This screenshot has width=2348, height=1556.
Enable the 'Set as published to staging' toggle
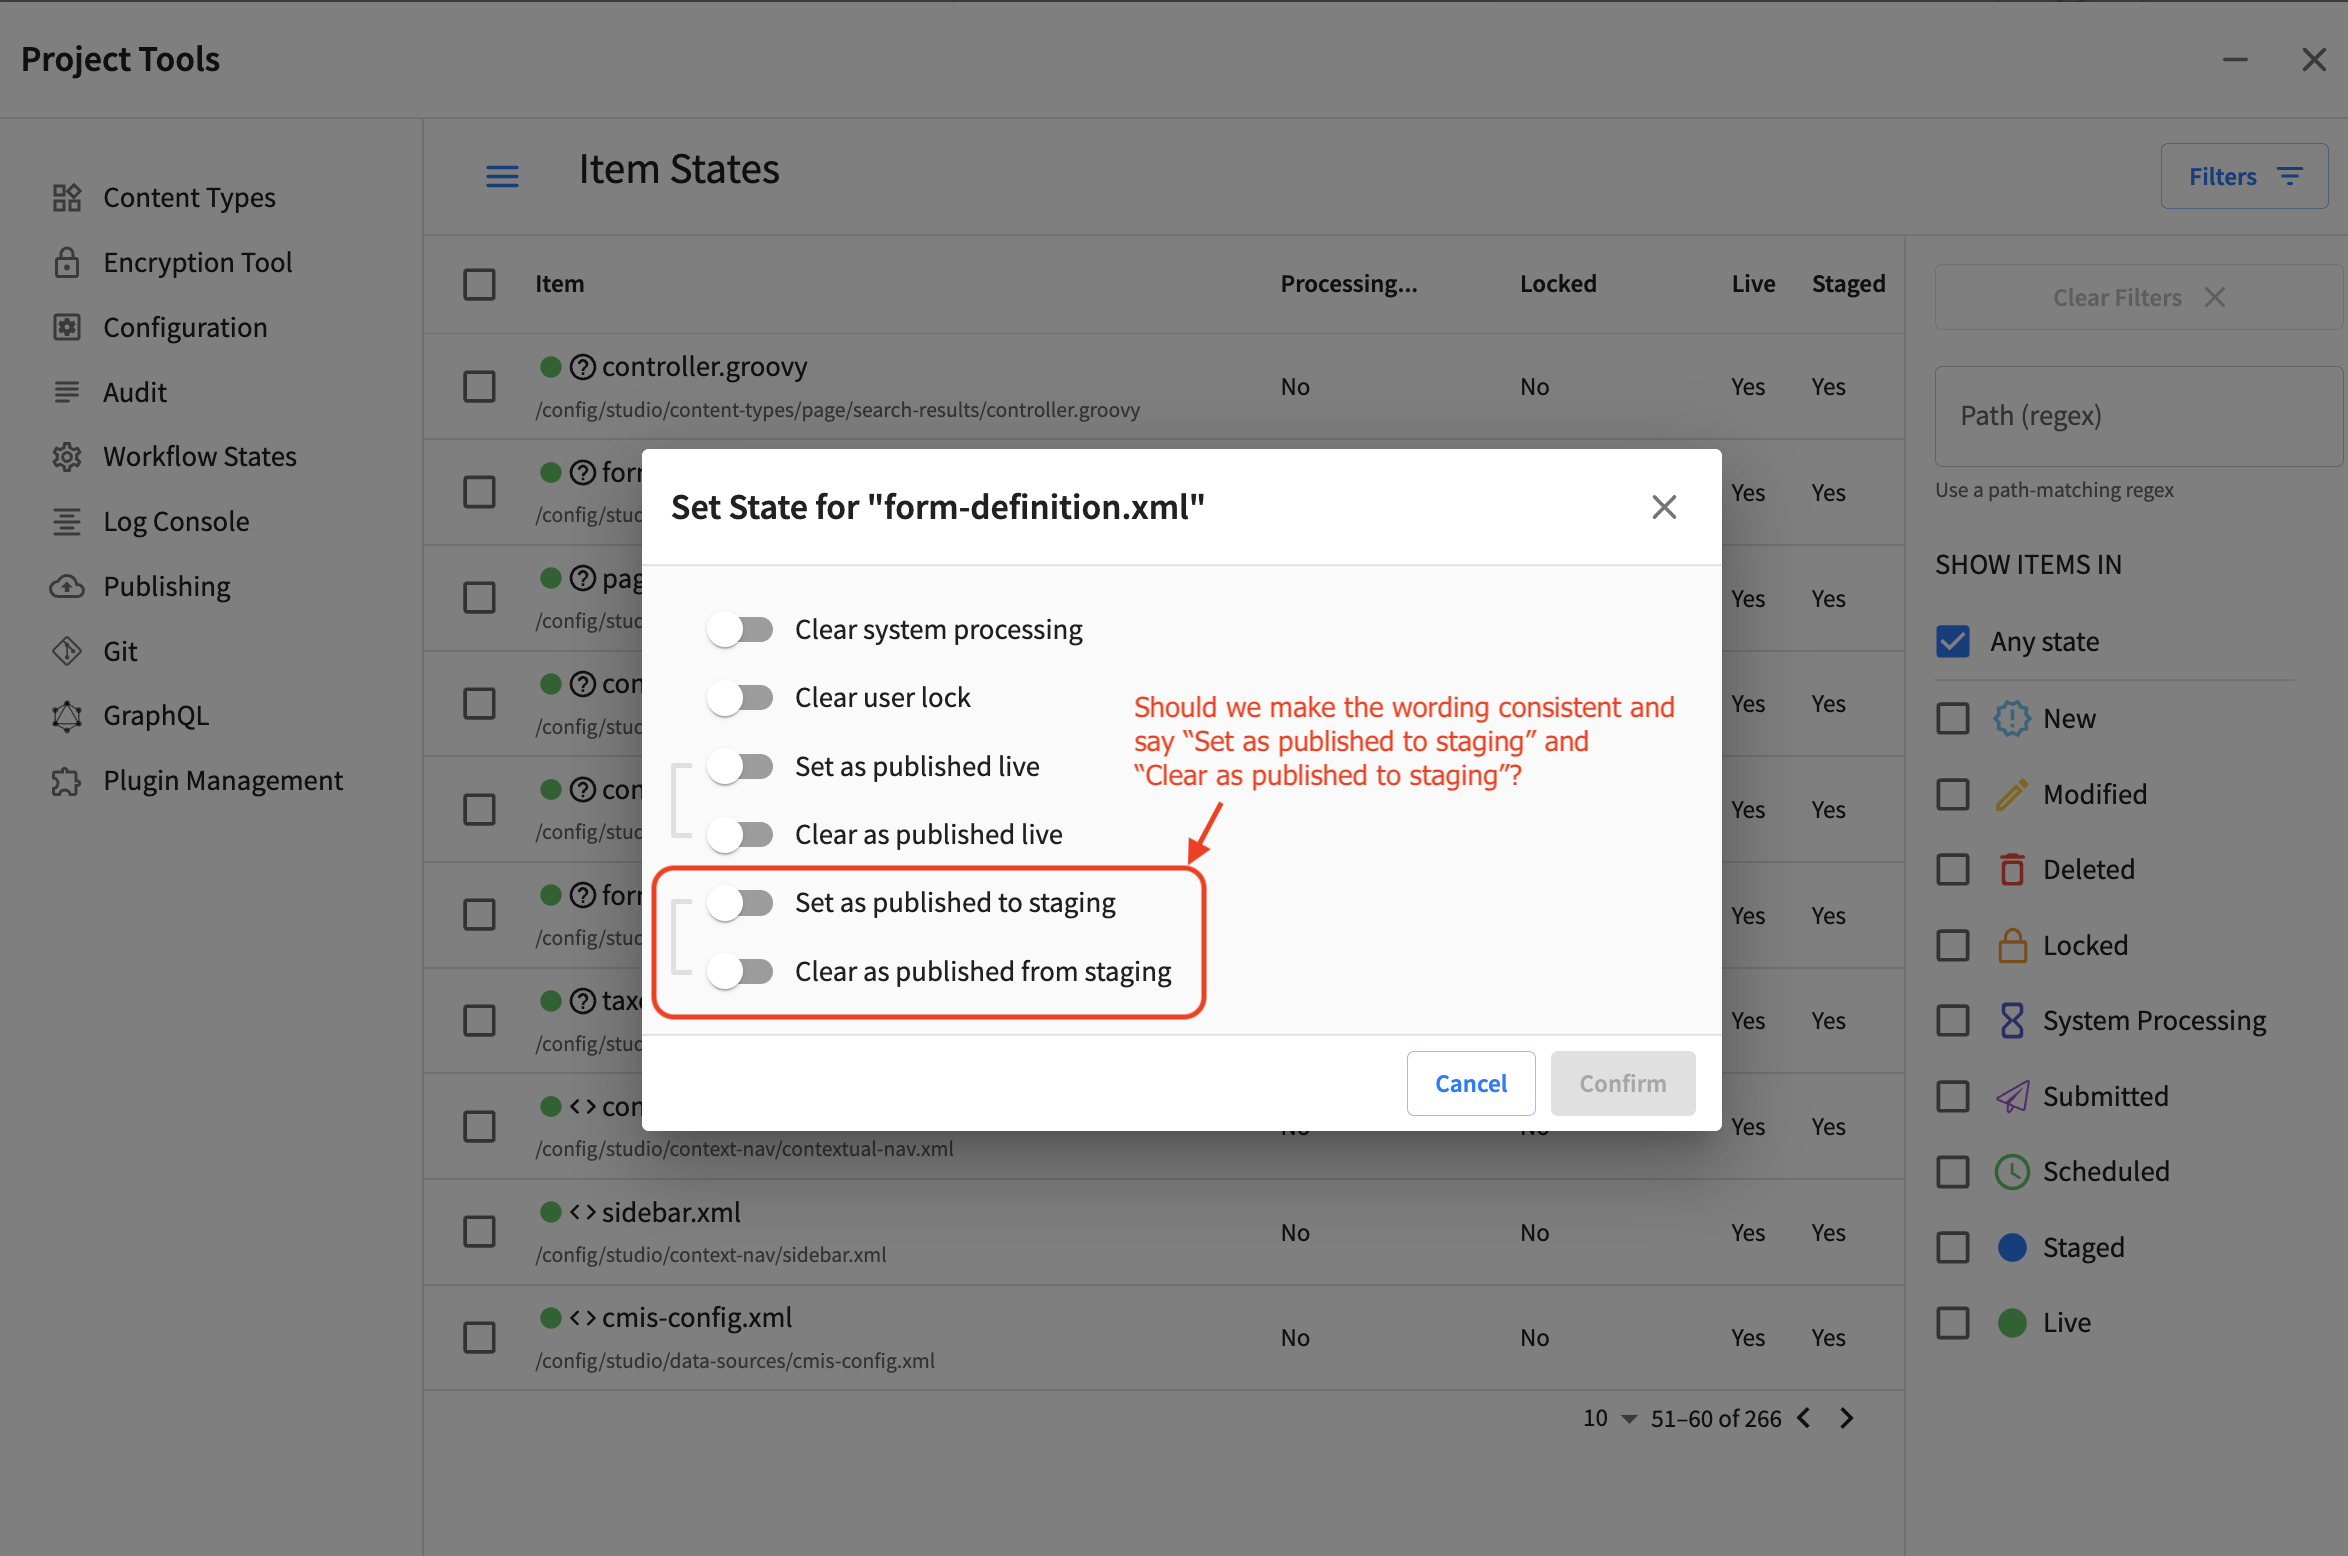point(740,902)
